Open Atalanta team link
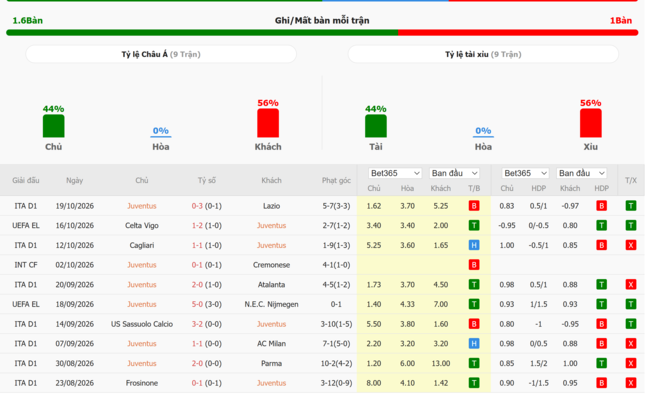 272,285
